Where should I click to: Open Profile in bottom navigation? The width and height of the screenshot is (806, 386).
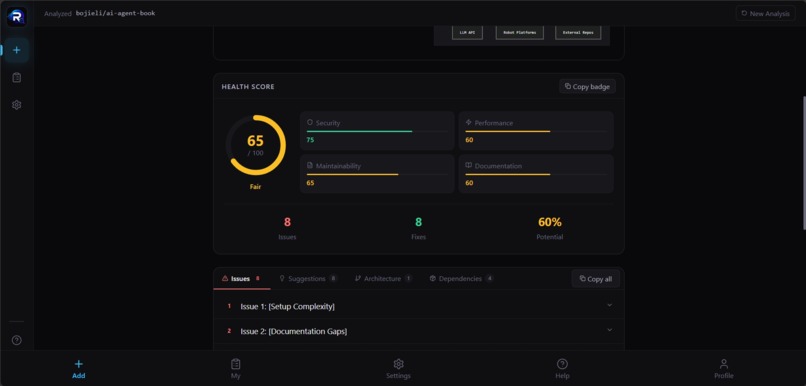click(x=724, y=369)
